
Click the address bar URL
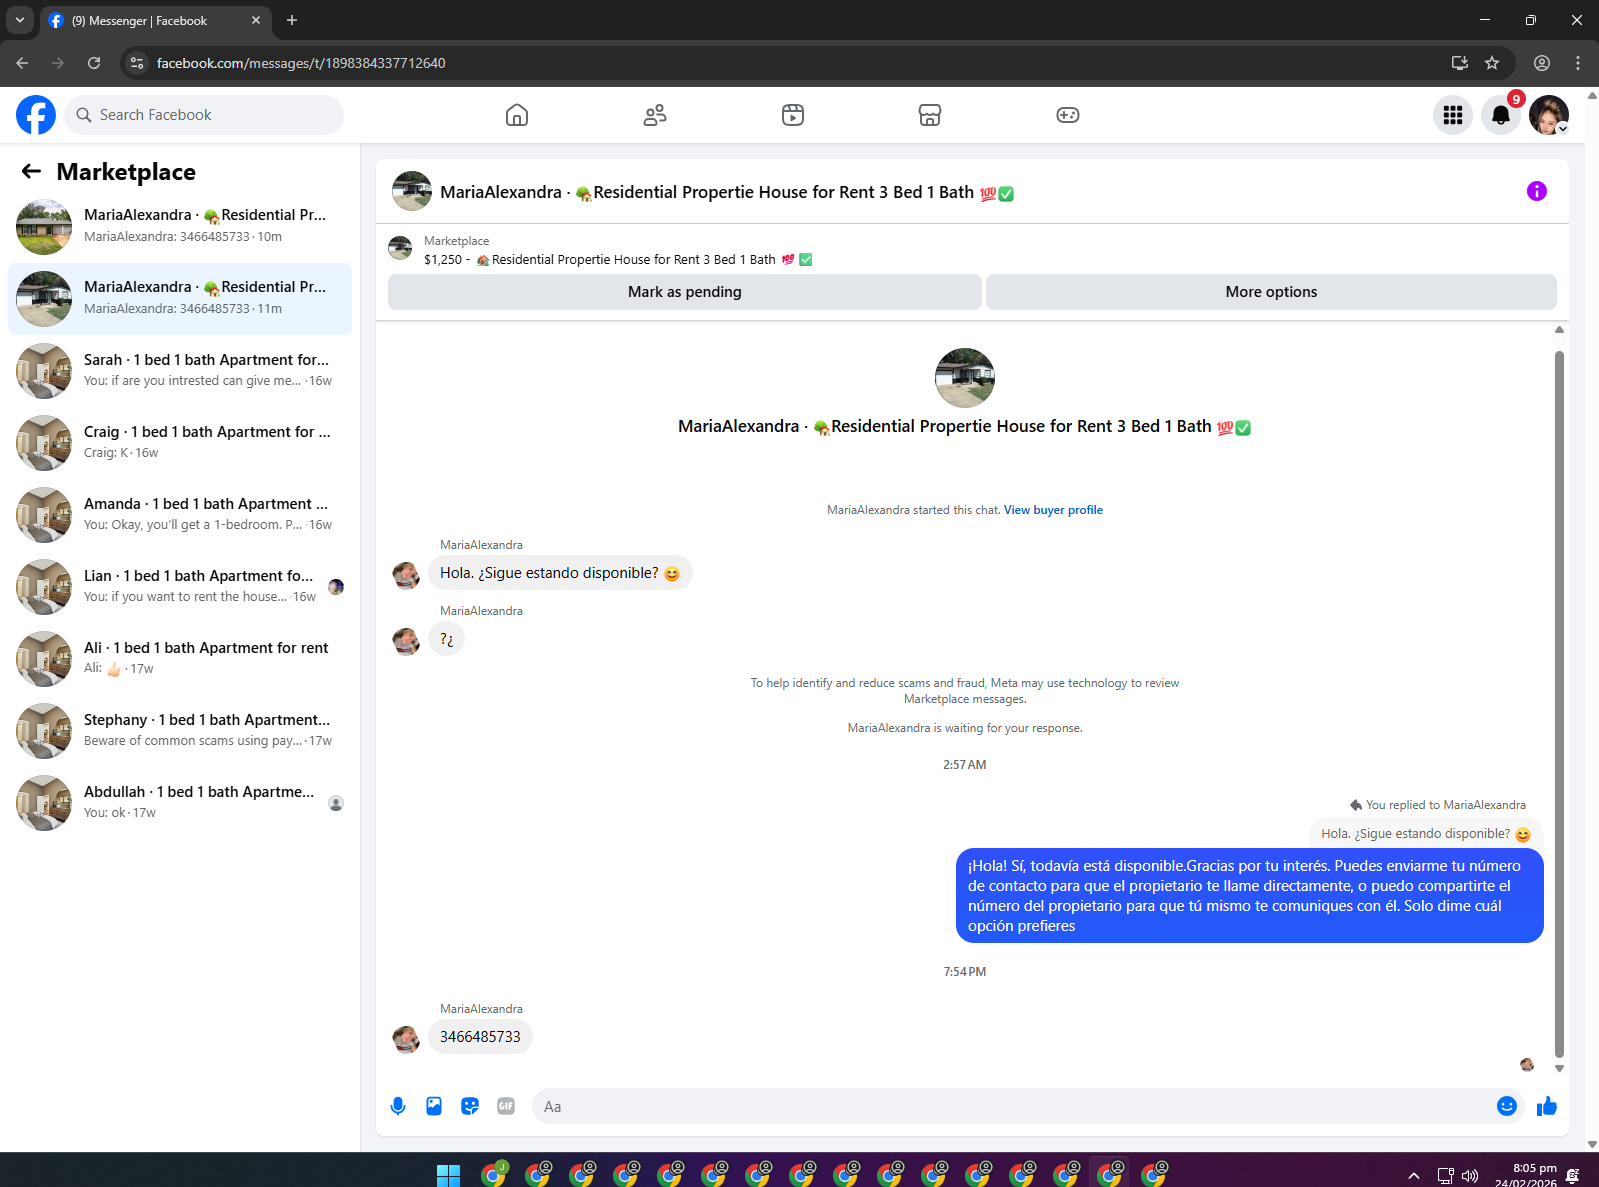[301, 63]
